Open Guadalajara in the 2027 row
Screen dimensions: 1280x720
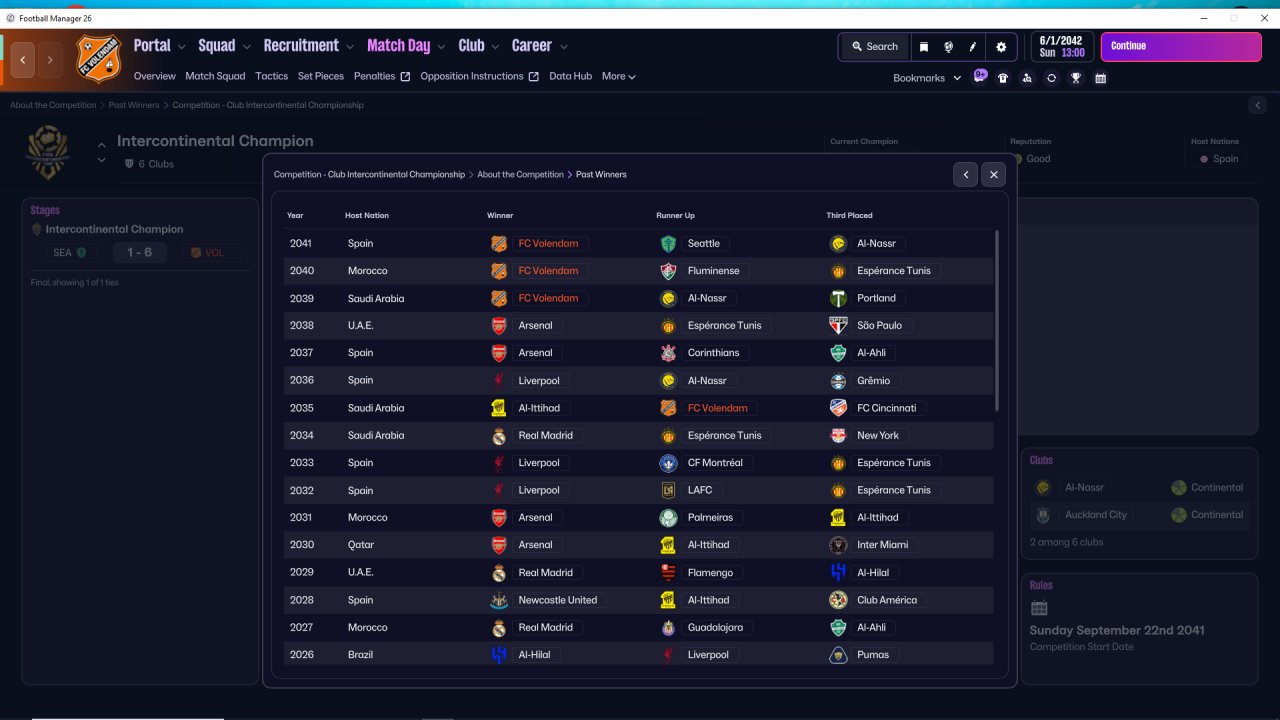[x=715, y=628]
